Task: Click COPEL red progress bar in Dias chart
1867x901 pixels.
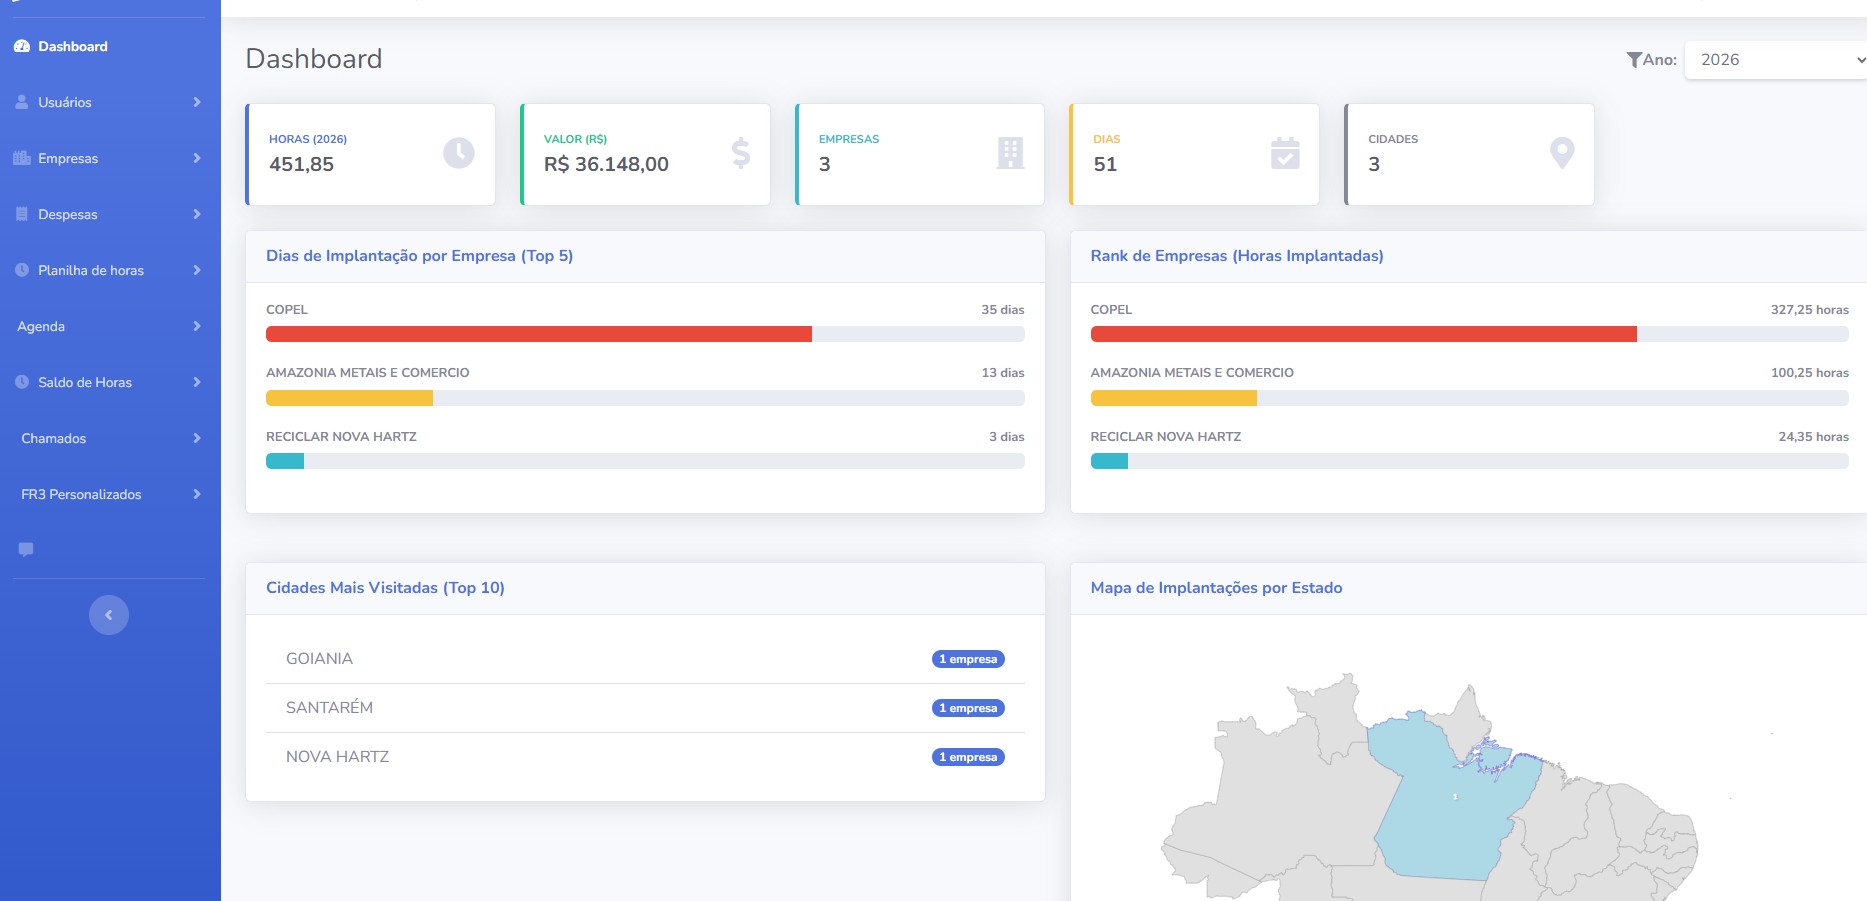Action: click(x=539, y=334)
